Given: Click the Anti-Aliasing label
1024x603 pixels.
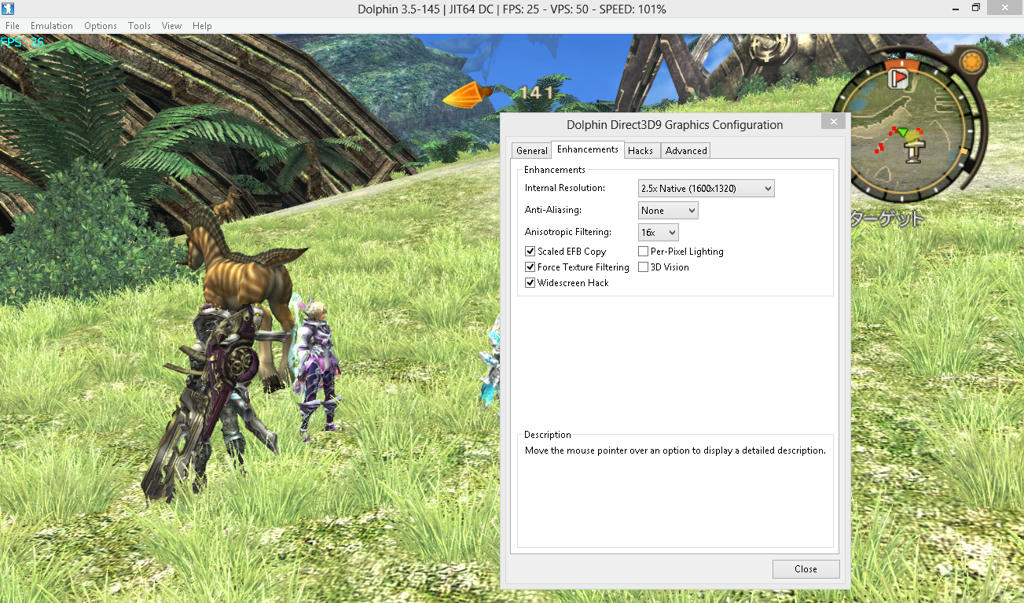Looking at the screenshot, I should (552, 210).
